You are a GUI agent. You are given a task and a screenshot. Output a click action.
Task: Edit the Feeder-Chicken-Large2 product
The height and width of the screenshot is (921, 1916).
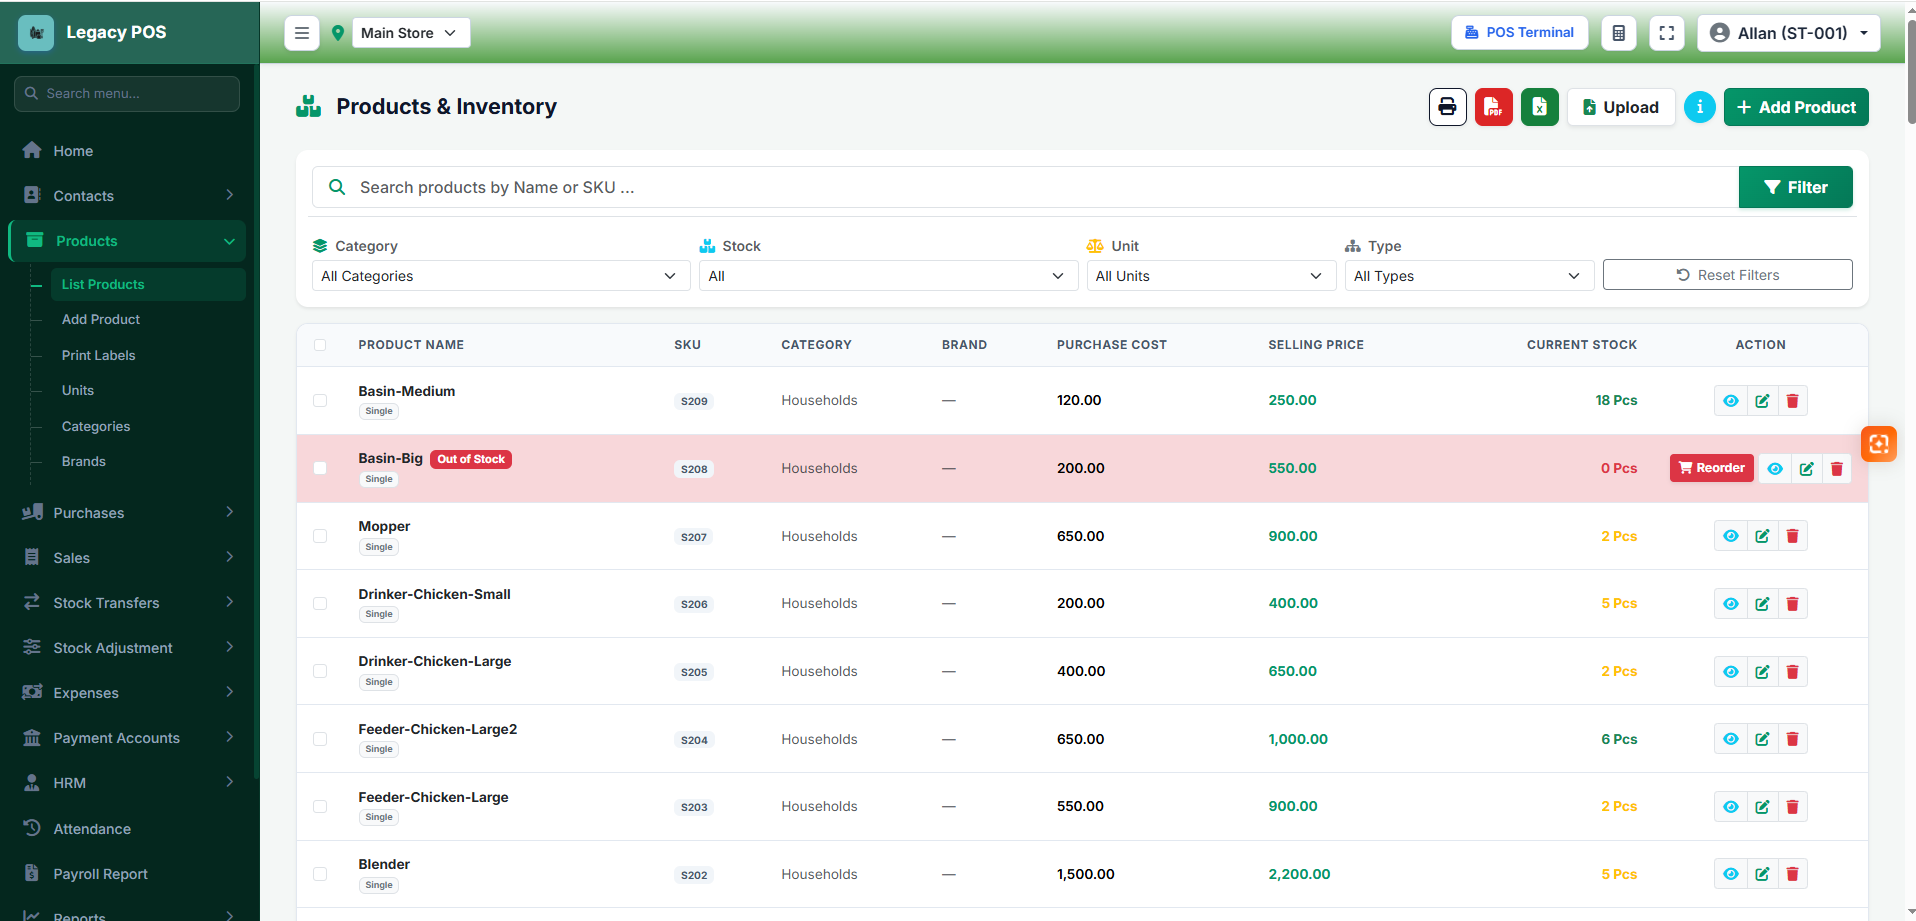(1762, 739)
